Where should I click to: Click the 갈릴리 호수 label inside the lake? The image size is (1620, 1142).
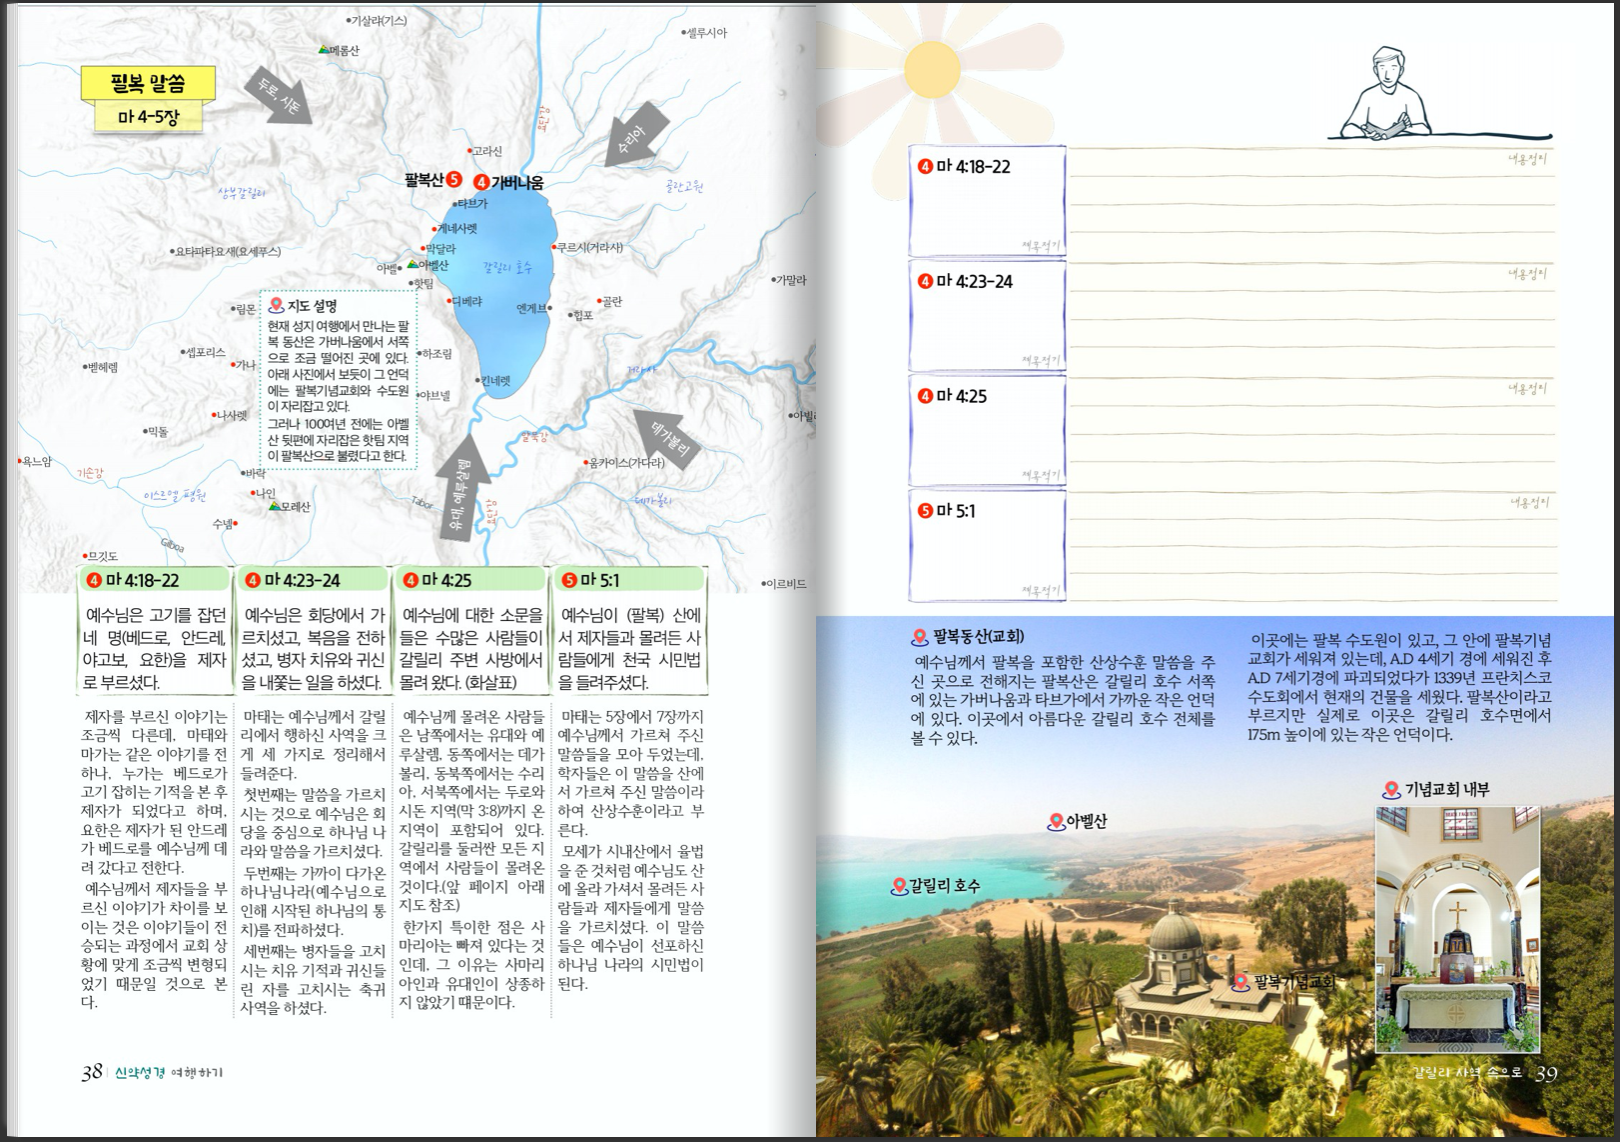[x=507, y=267]
